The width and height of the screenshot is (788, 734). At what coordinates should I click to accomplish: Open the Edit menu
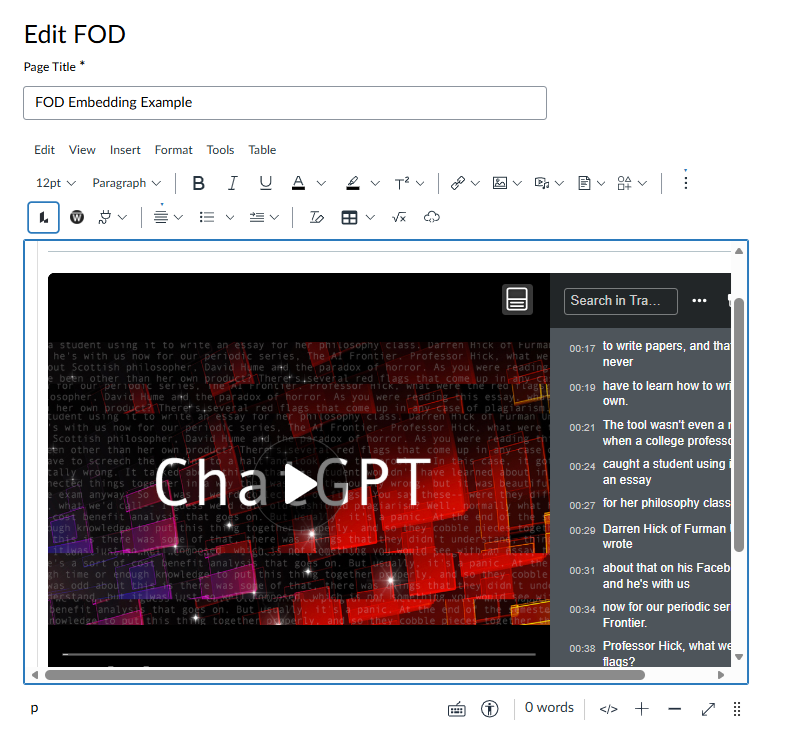pyautogui.click(x=44, y=150)
